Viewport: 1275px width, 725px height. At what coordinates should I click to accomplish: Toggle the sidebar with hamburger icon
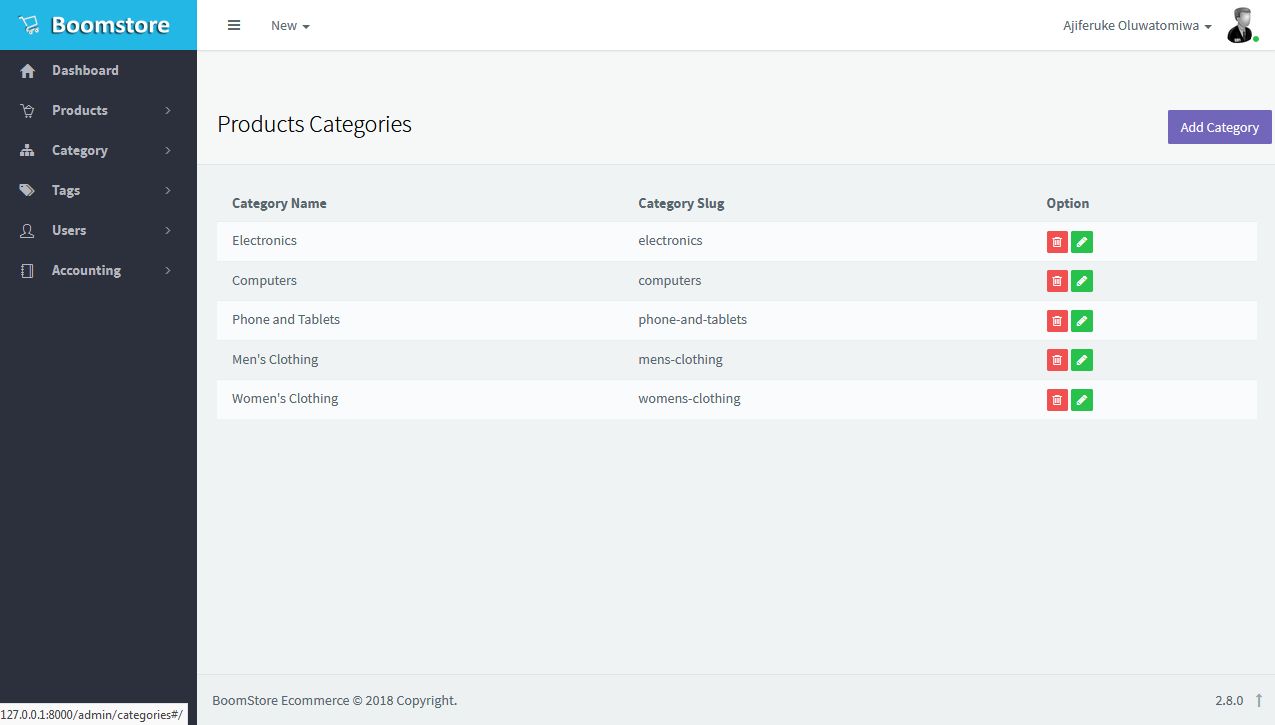pos(234,25)
